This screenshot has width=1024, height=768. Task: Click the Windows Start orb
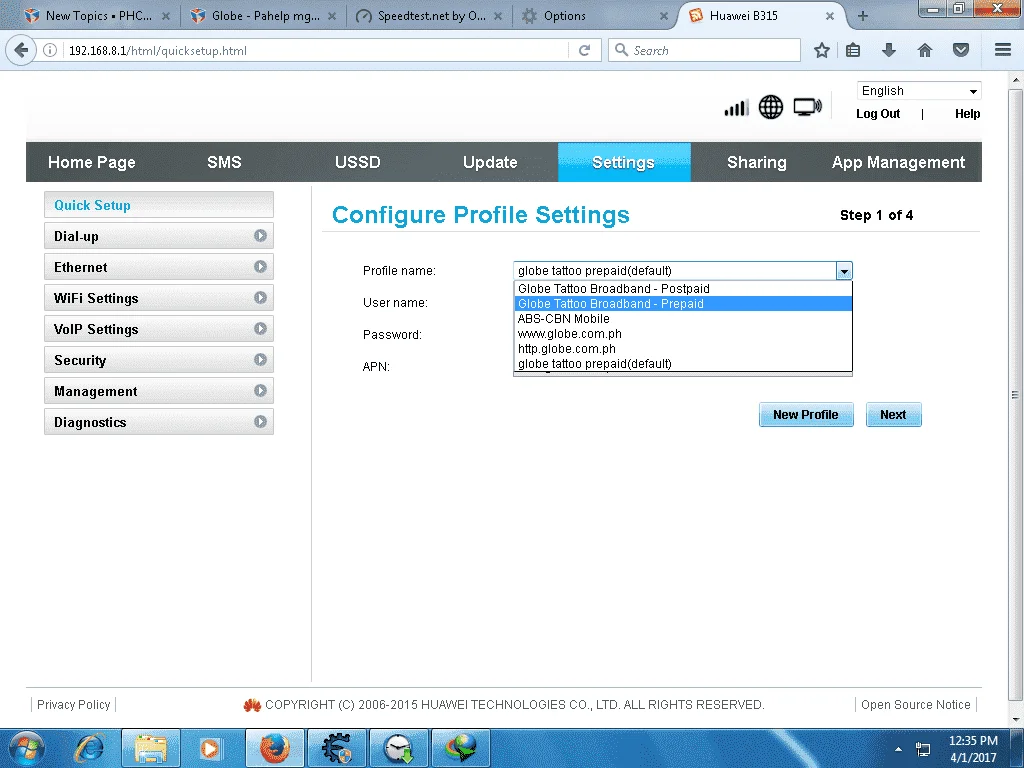[x=26, y=748]
